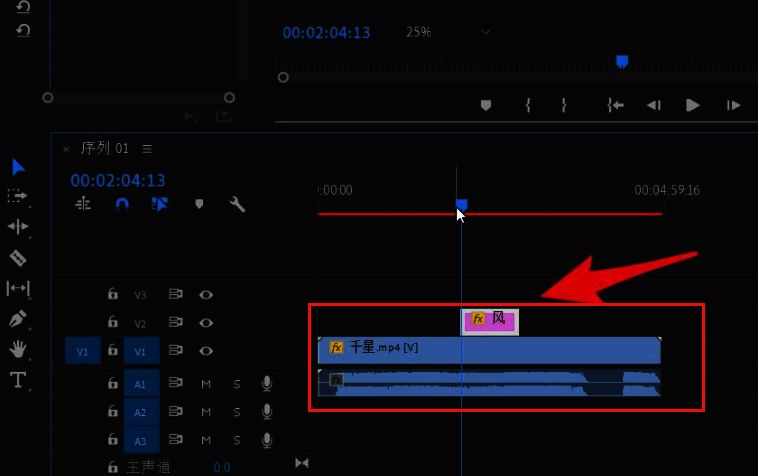This screenshot has height=476, width=758.
Task: Add marker from timeline header
Action: (x=199, y=204)
